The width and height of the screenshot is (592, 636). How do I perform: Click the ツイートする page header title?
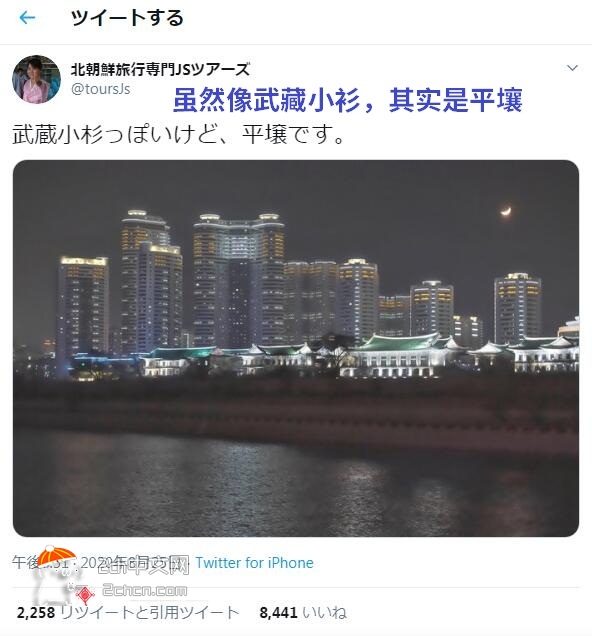click(127, 18)
